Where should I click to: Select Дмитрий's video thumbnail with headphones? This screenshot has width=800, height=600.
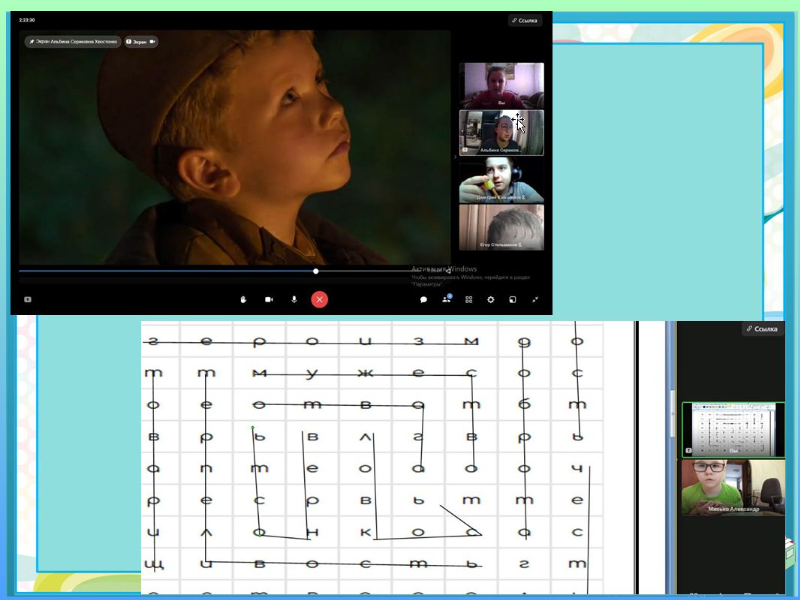[502, 180]
